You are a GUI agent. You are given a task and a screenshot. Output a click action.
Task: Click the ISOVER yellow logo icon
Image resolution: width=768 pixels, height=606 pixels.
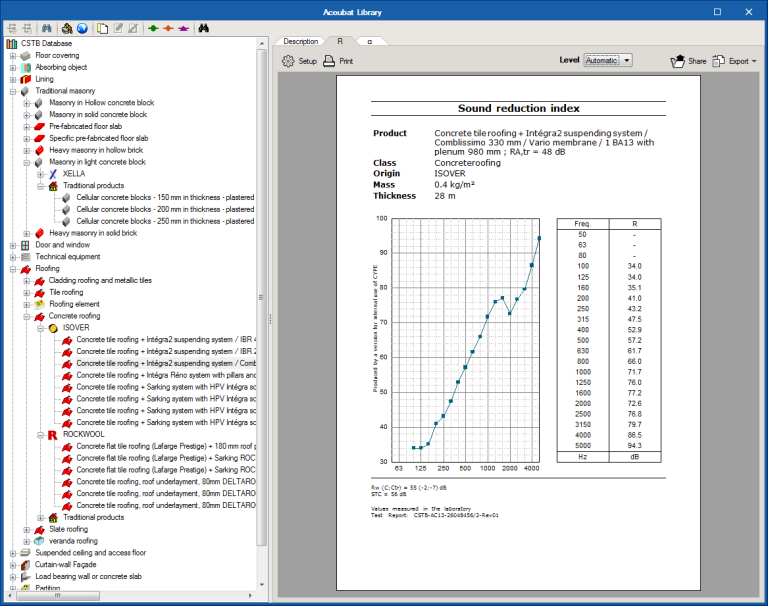54,327
